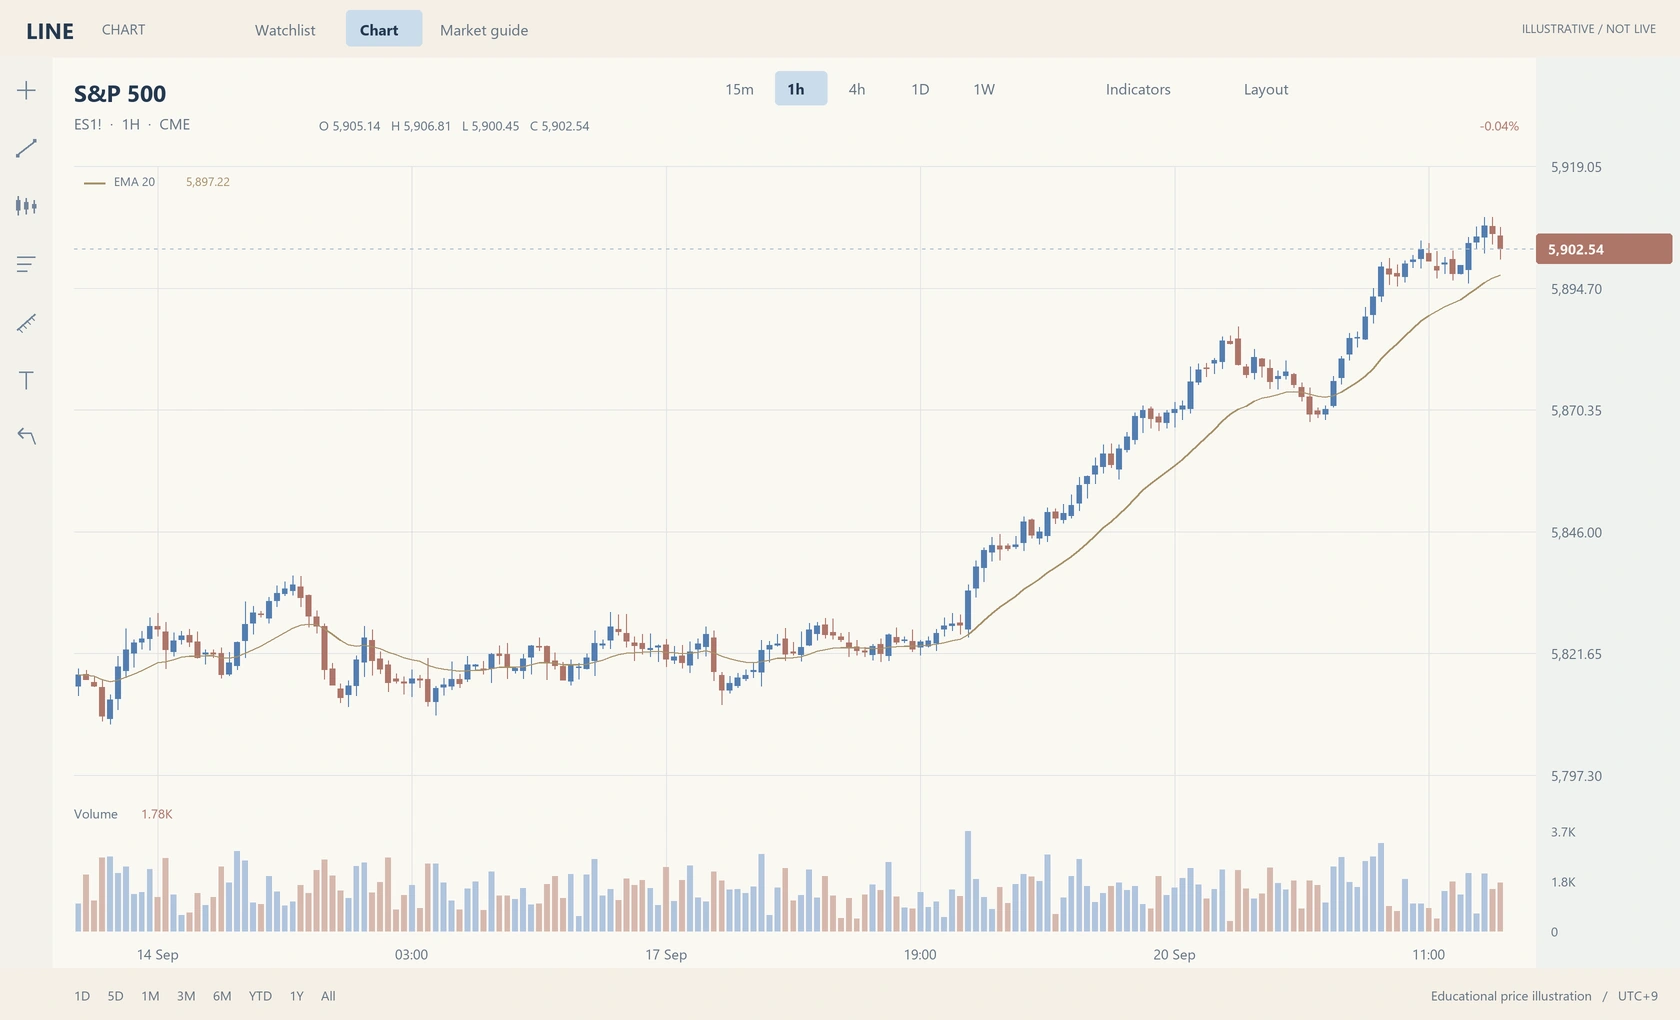Image resolution: width=1680 pixels, height=1020 pixels.
Task: Open the Watchlist tab
Action: coord(285,30)
